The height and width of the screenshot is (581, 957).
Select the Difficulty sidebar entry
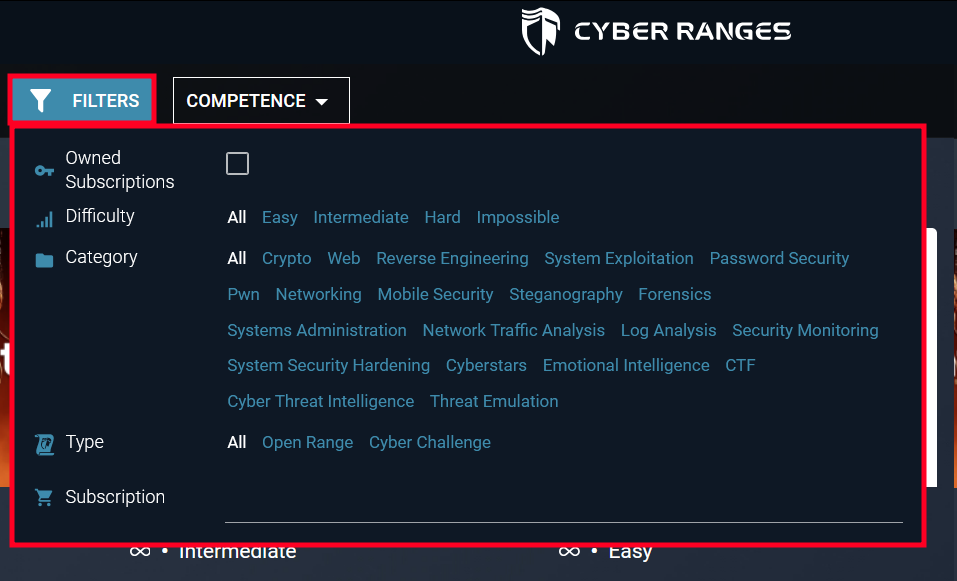pos(100,216)
